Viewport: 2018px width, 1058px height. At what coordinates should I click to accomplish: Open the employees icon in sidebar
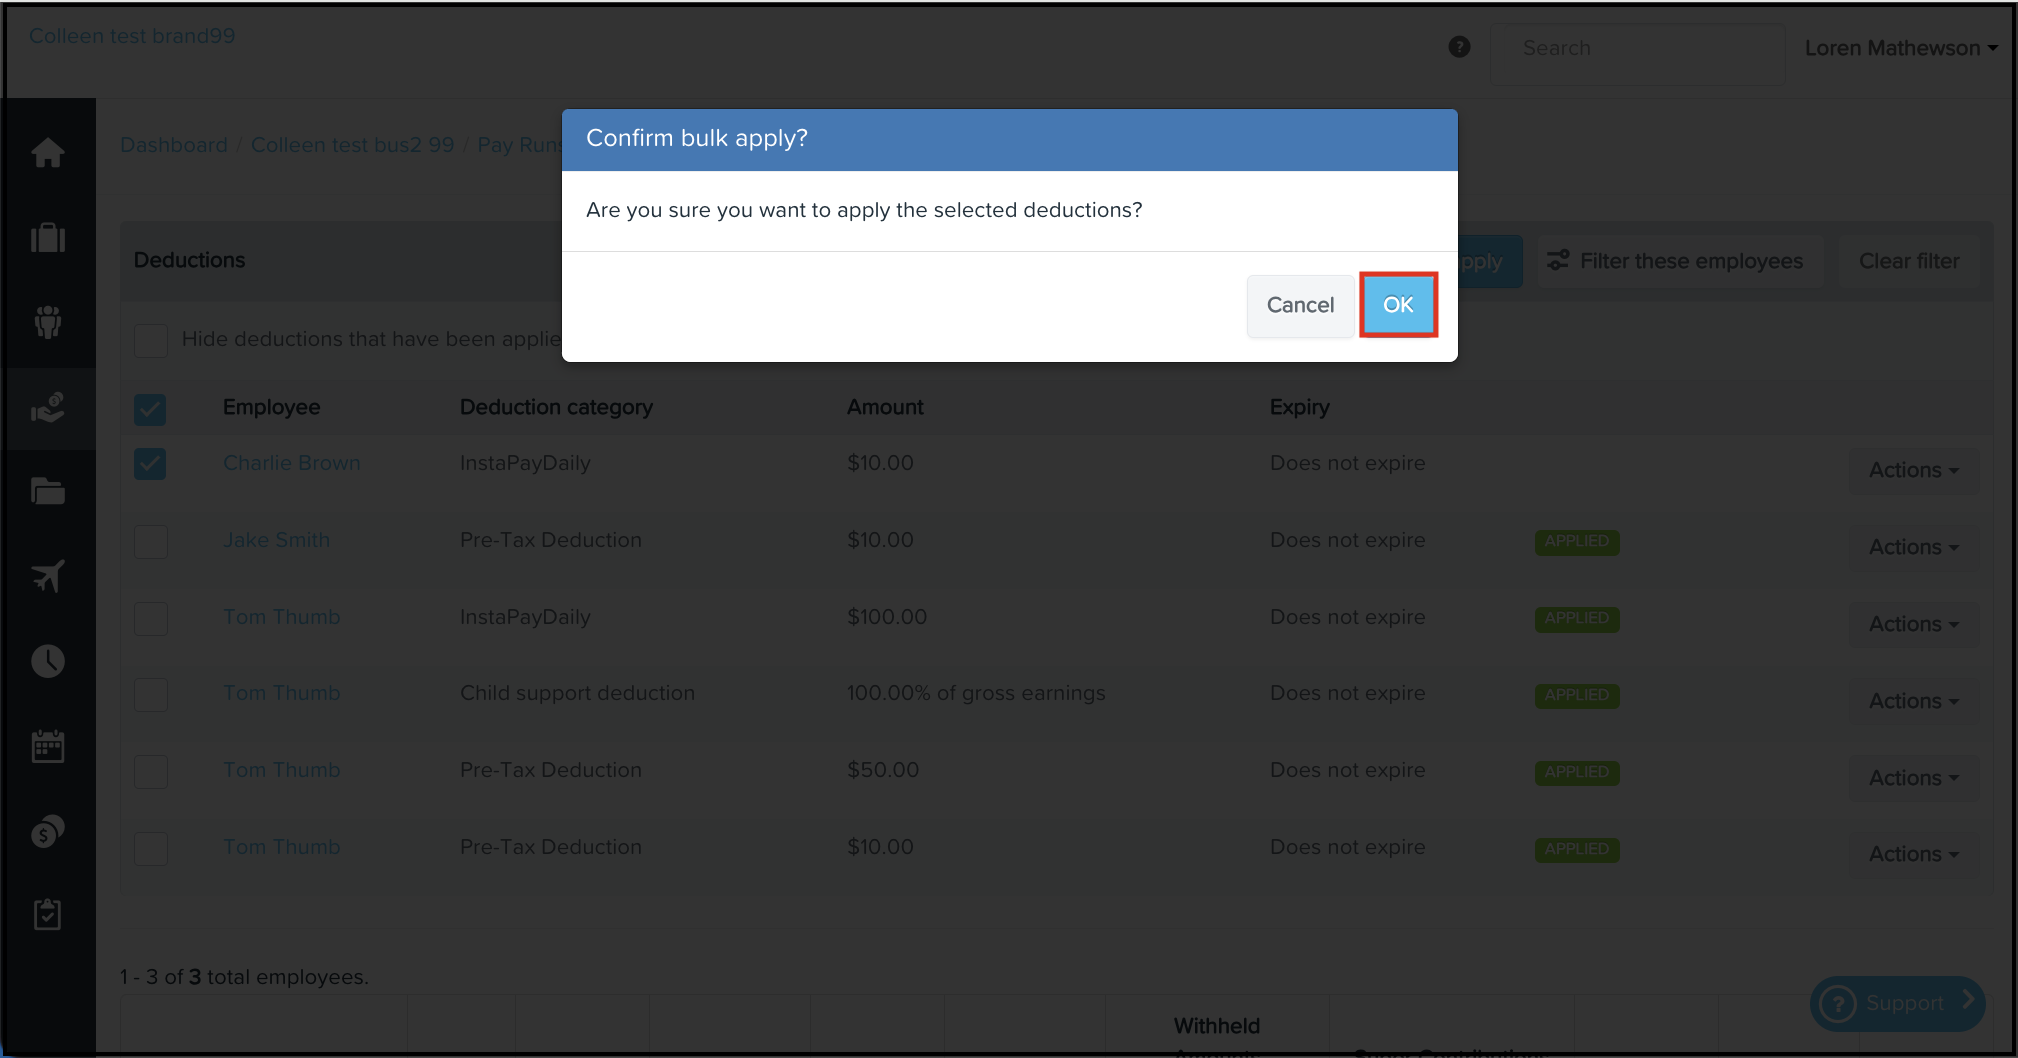pos(48,322)
